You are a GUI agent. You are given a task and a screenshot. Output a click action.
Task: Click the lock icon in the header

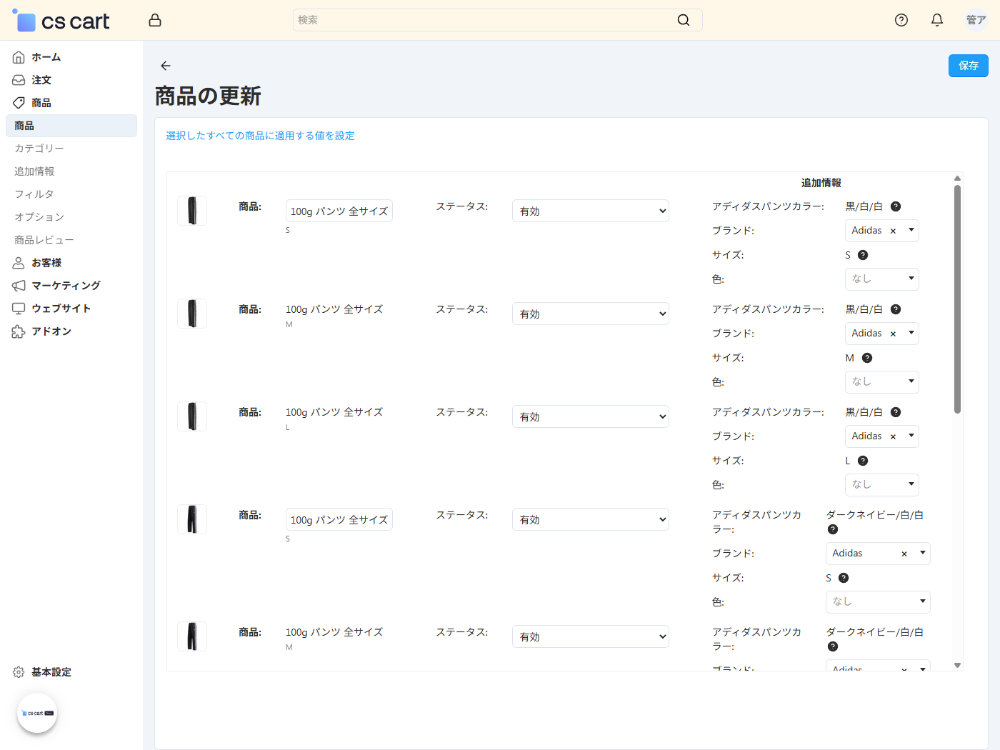pyautogui.click(x=155, y=19)
